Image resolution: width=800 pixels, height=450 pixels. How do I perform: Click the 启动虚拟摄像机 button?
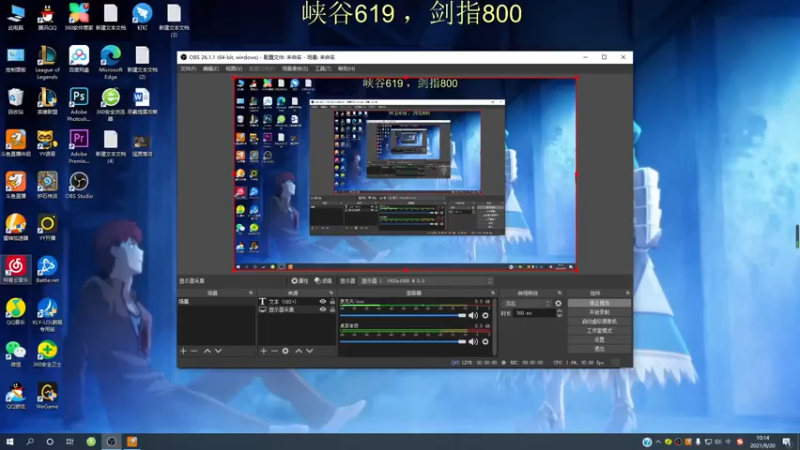tap(599, 321)
